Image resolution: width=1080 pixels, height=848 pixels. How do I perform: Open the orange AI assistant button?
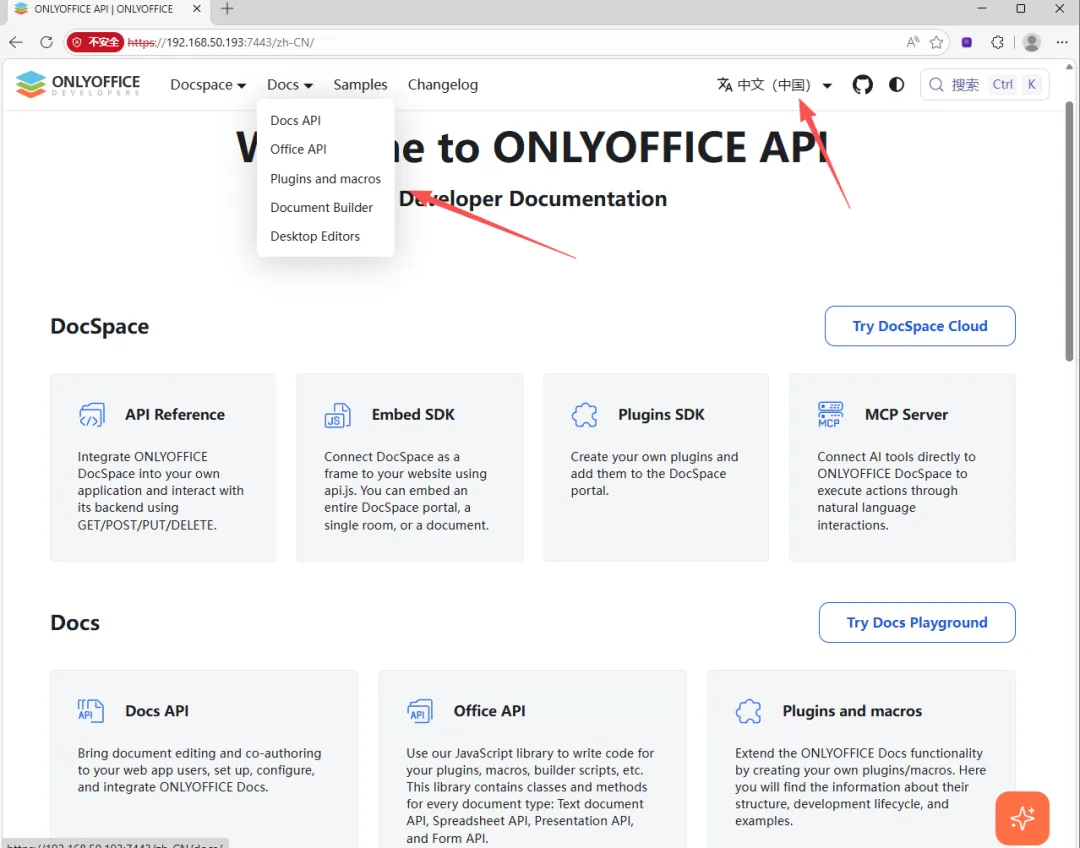coord(1022,818)
